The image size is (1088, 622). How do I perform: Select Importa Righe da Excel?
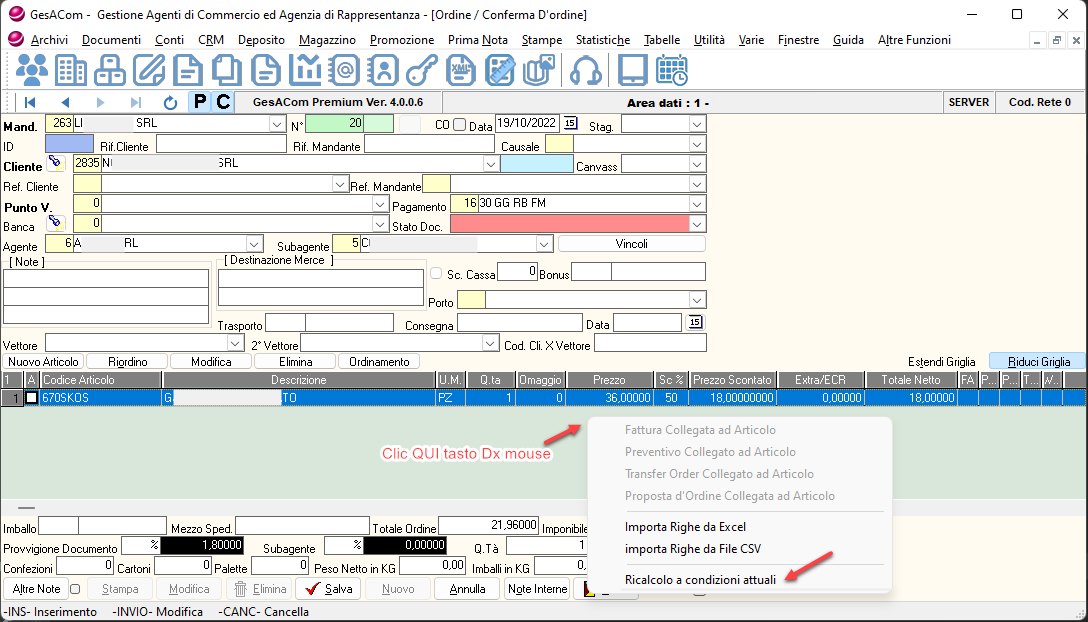[x=686, y=527]
